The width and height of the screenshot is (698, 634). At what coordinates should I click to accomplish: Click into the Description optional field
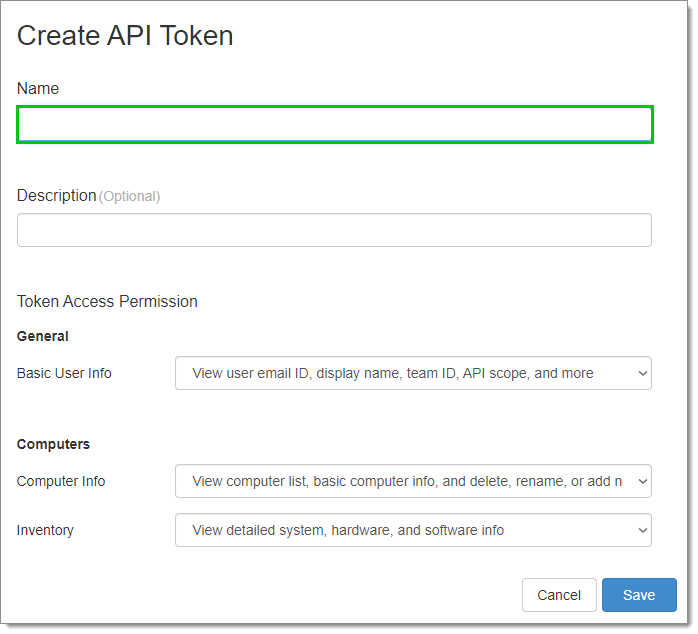(334, 230)
